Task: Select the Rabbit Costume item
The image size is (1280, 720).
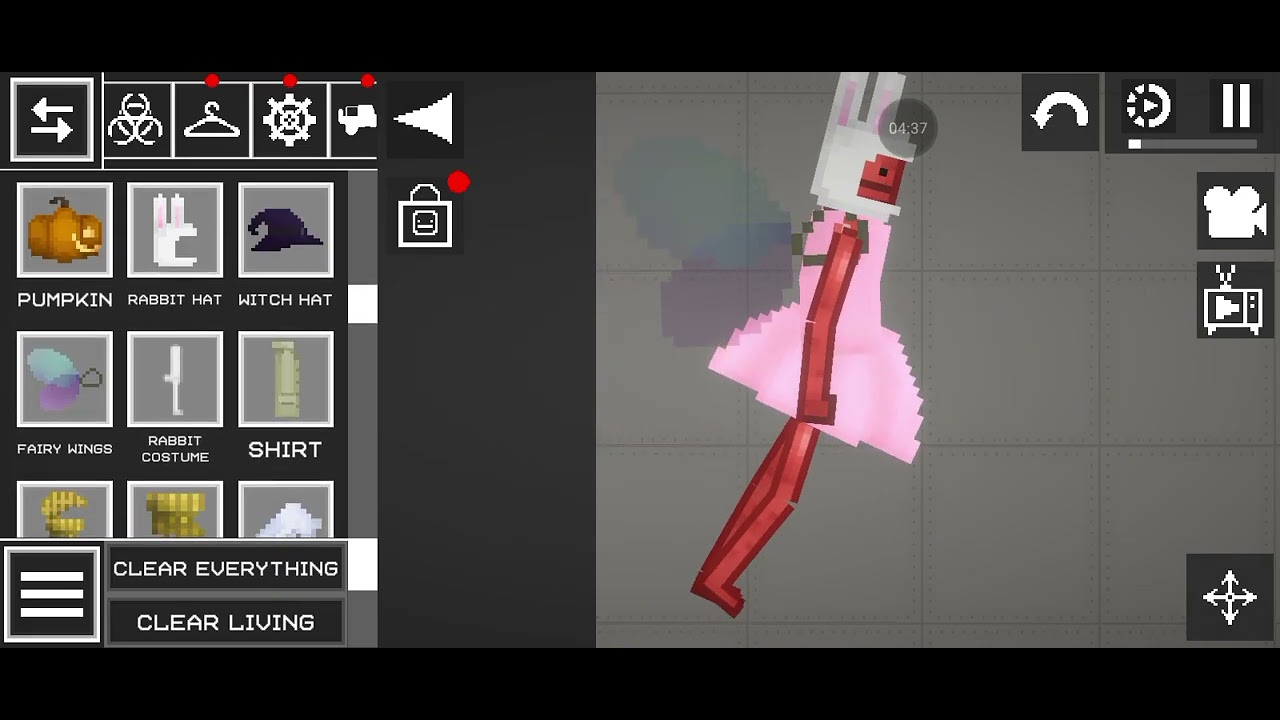Action: (175, 379)
